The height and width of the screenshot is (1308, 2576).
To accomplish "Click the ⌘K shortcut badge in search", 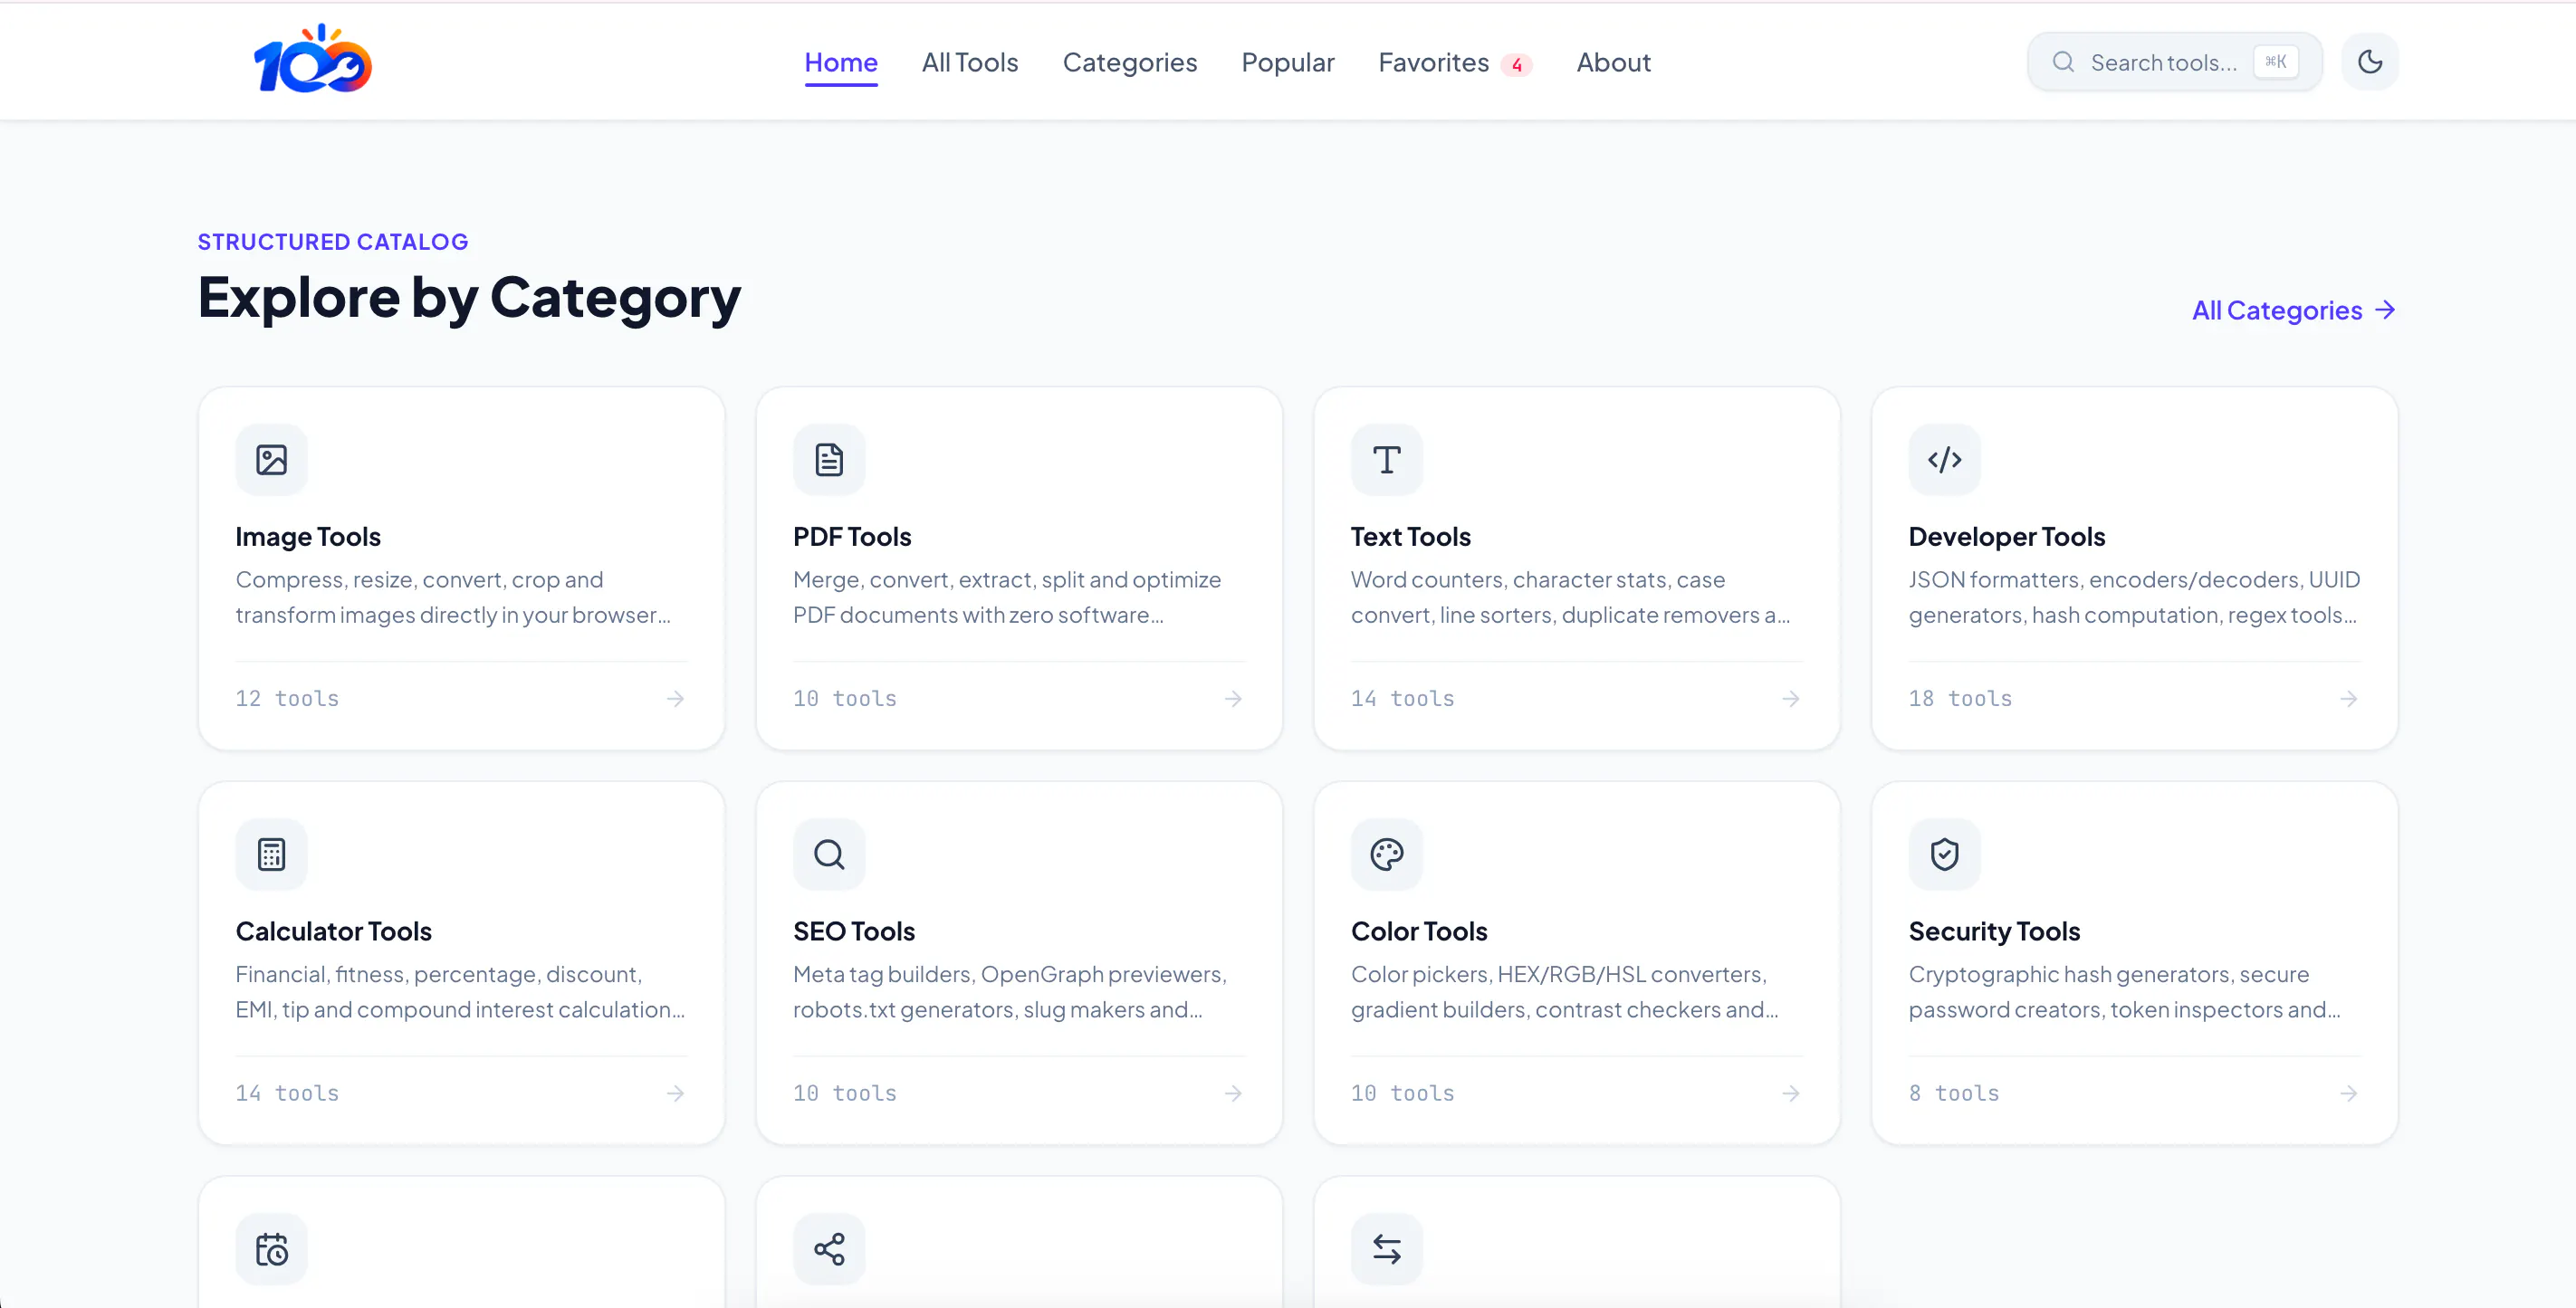I will click(2276, 62).
